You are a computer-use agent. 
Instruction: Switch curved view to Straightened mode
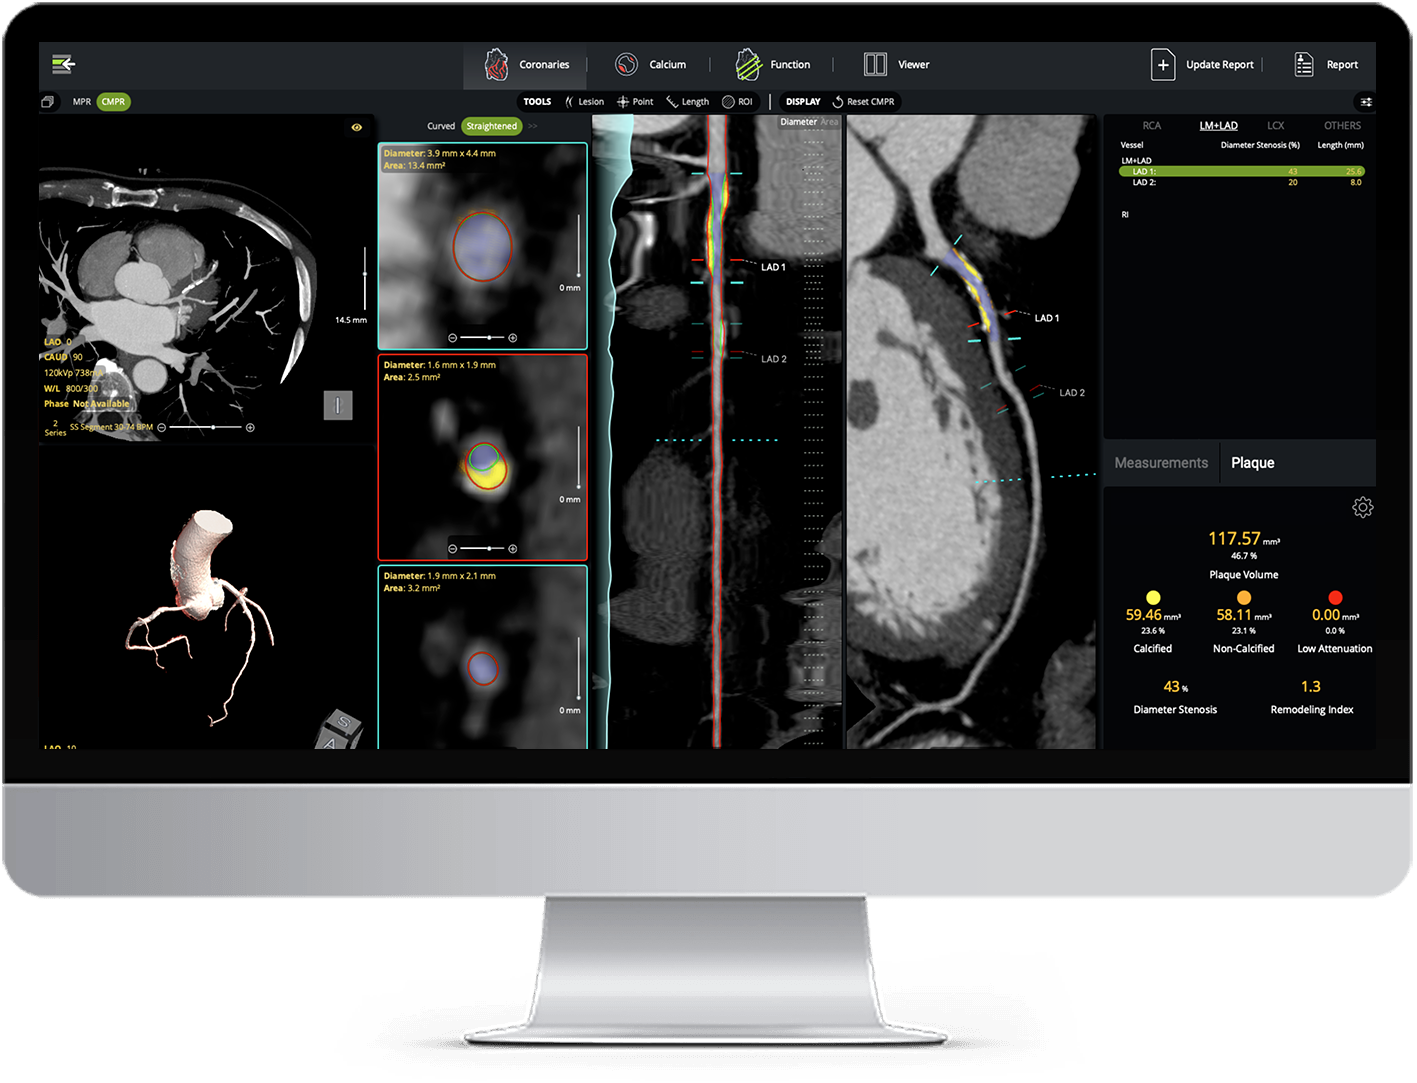491,126
